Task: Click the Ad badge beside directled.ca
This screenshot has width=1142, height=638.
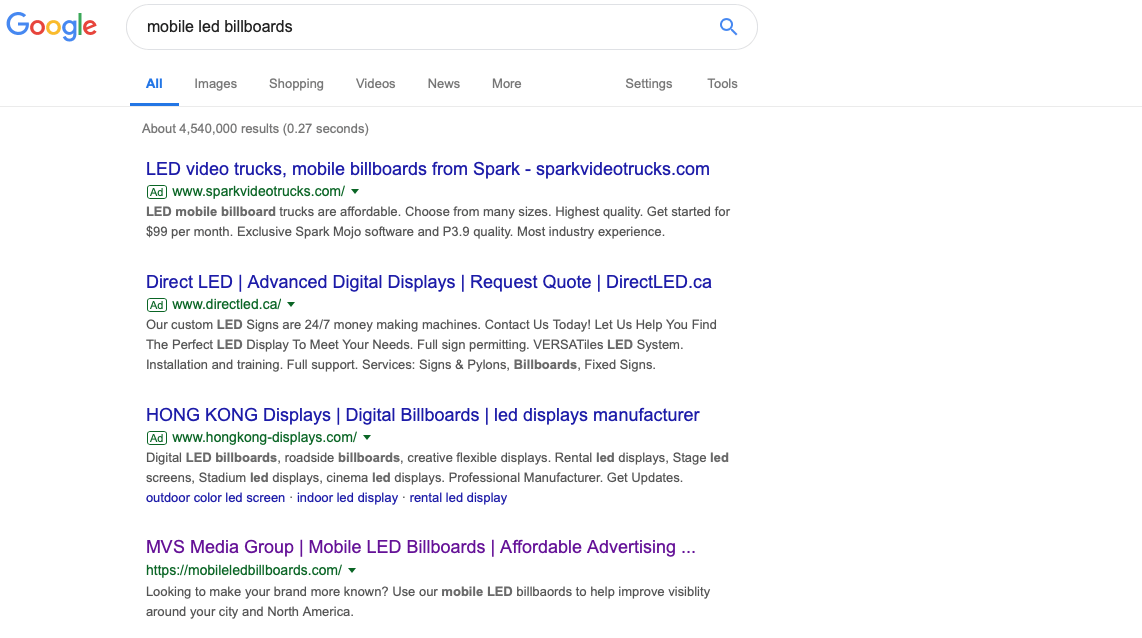Action: 157,305
